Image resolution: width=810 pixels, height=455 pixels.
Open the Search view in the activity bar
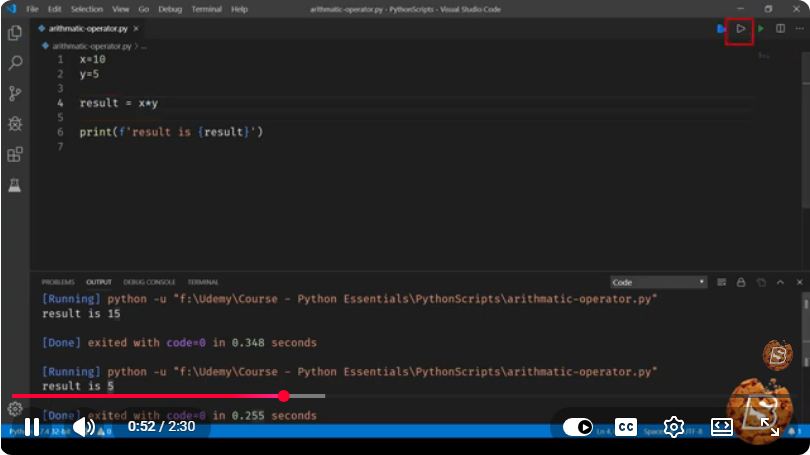point(15,63)
